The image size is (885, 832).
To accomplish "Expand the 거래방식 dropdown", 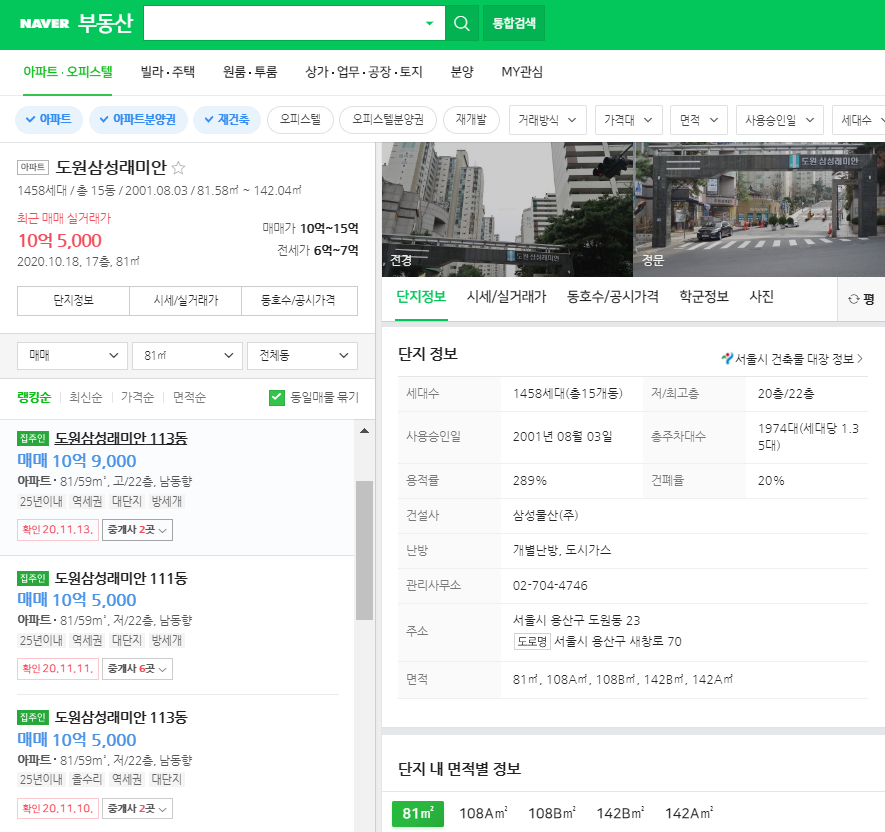I will (547, 120).
